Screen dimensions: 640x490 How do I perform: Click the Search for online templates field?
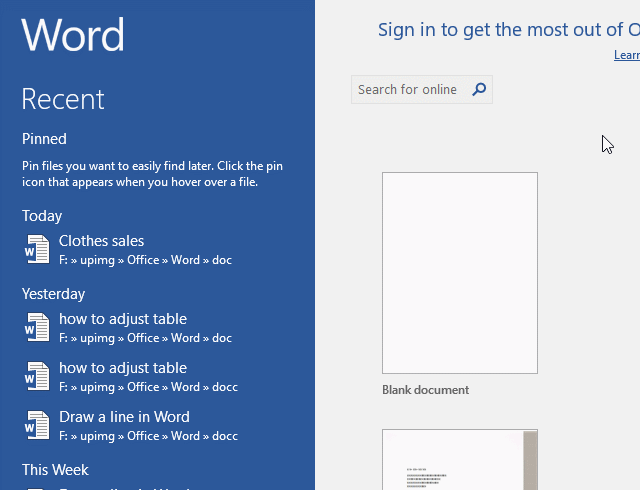(422, 89)
